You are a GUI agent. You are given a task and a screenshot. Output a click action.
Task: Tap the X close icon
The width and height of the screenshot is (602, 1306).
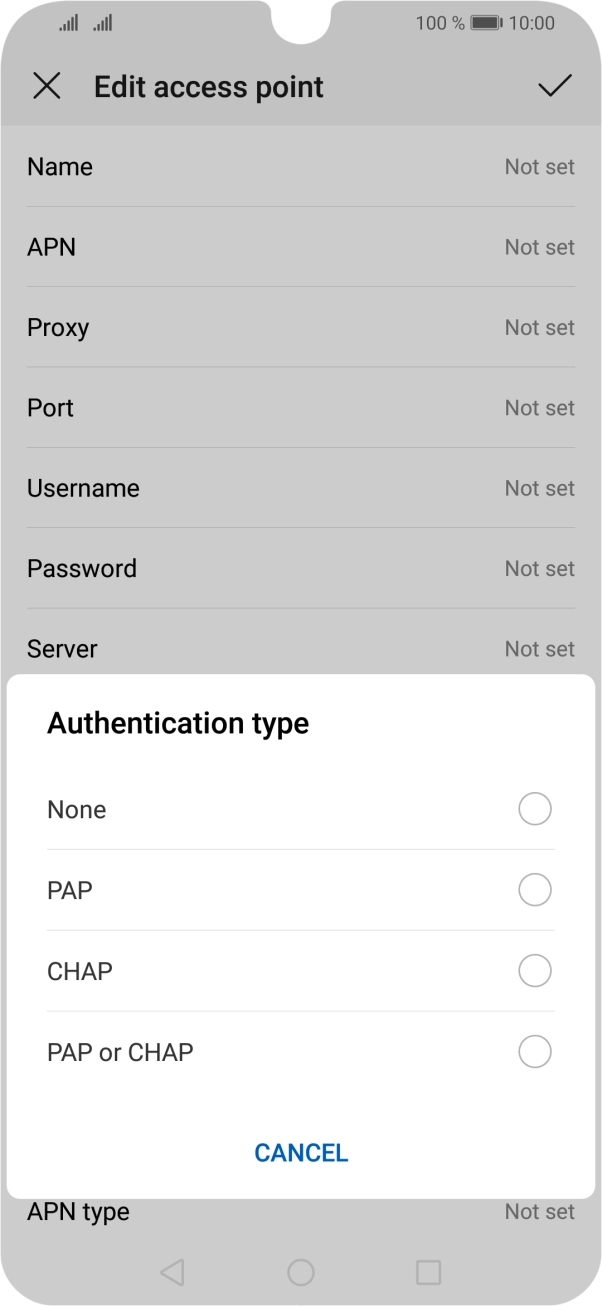[x=47, y=87]
